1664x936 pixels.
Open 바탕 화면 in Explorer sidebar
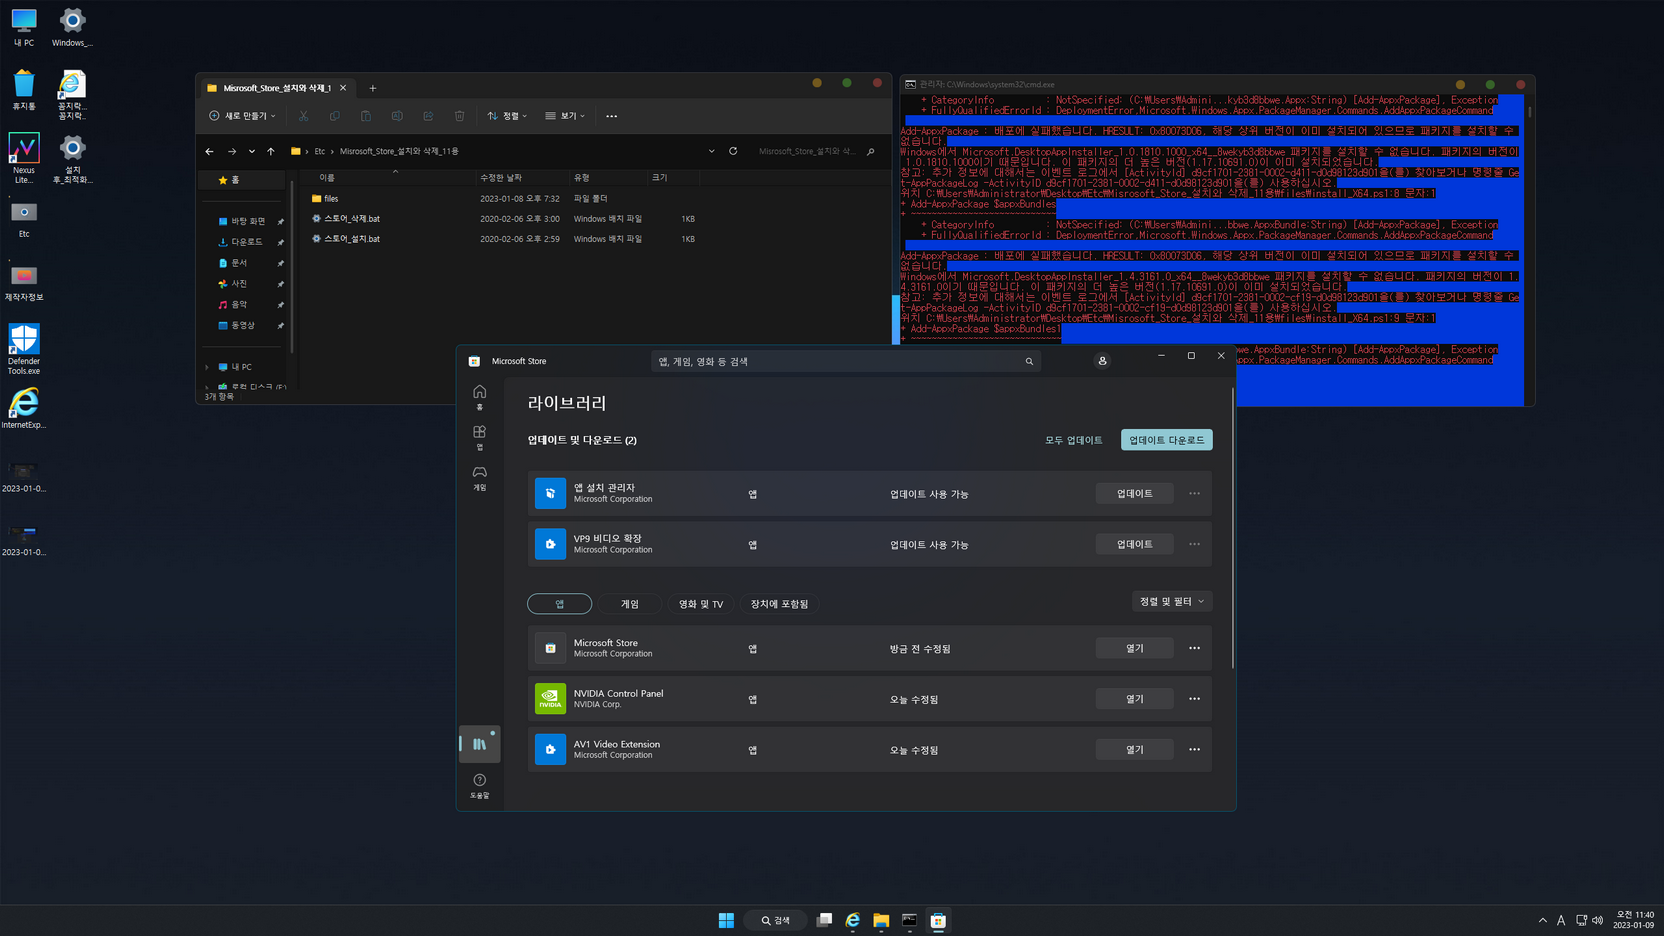[247, 221]
